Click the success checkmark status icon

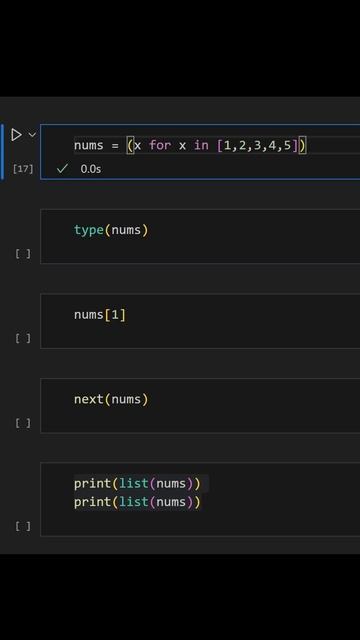[x=62, y=169]
